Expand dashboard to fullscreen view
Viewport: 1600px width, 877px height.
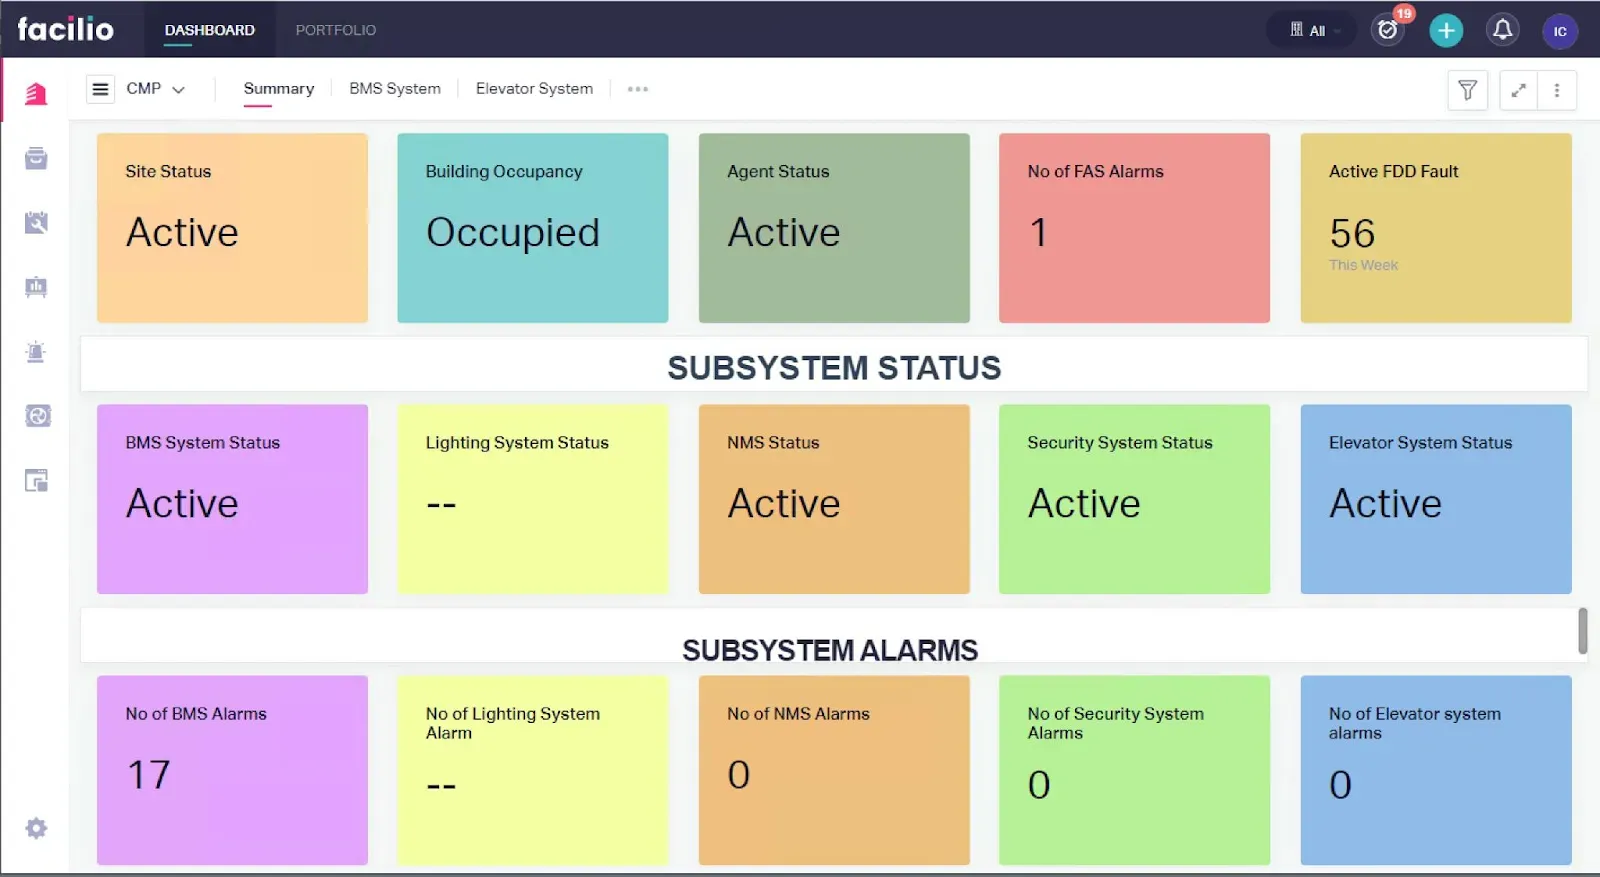[1518, 90]
